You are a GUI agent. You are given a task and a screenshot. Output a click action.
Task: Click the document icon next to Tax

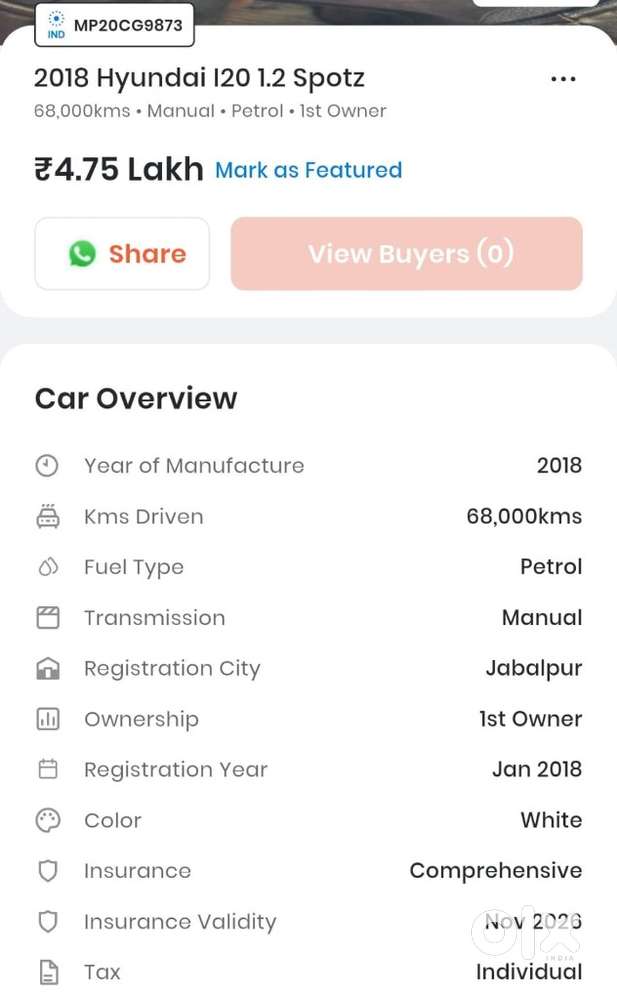click(47, 971)
